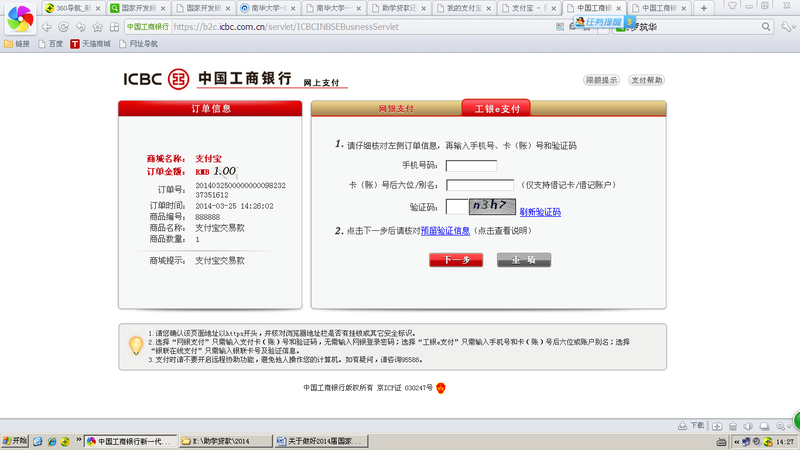Select the 工银e支付 payment tab
This screenshot has width=800, height=450.
tap(496, 108)
